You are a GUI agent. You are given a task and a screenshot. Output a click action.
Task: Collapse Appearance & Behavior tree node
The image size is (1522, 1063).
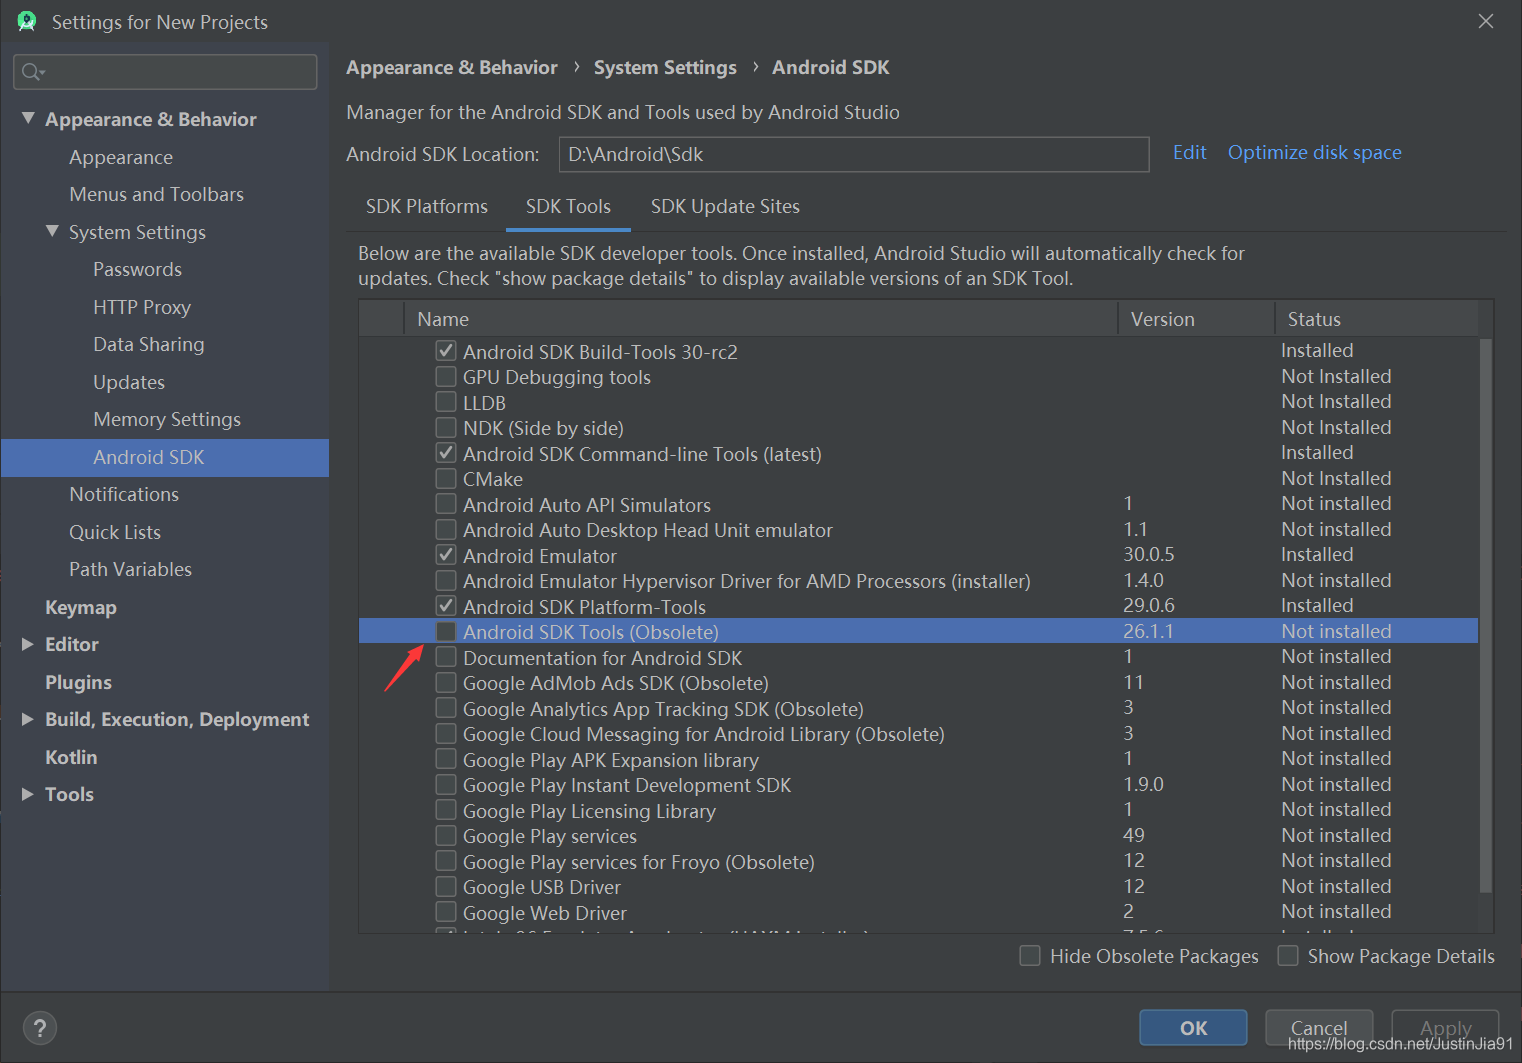point(28,119)
